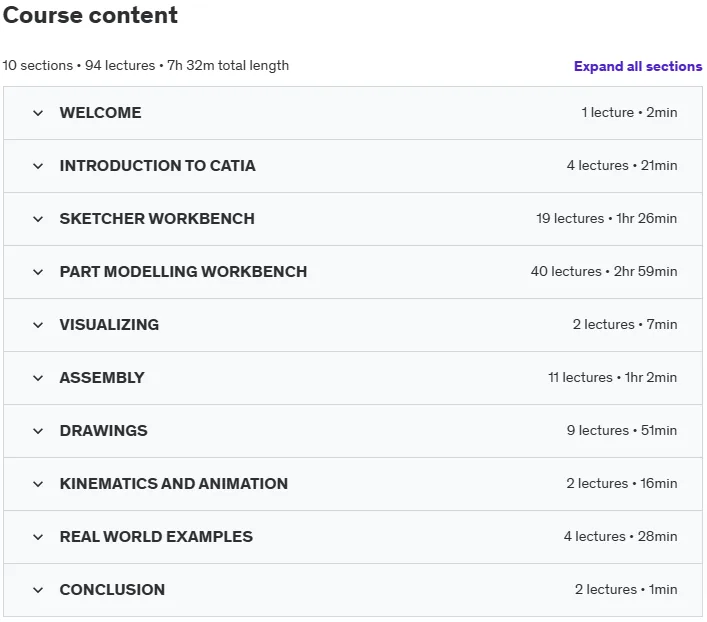
Task: Expand the VISUALIZING section chevron
Action: (x=38, y=325)
